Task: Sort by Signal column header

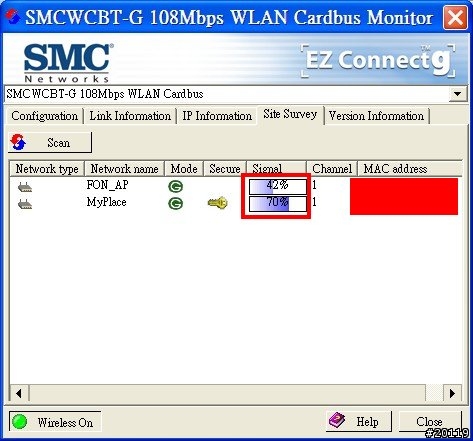Action: (276, 168)
